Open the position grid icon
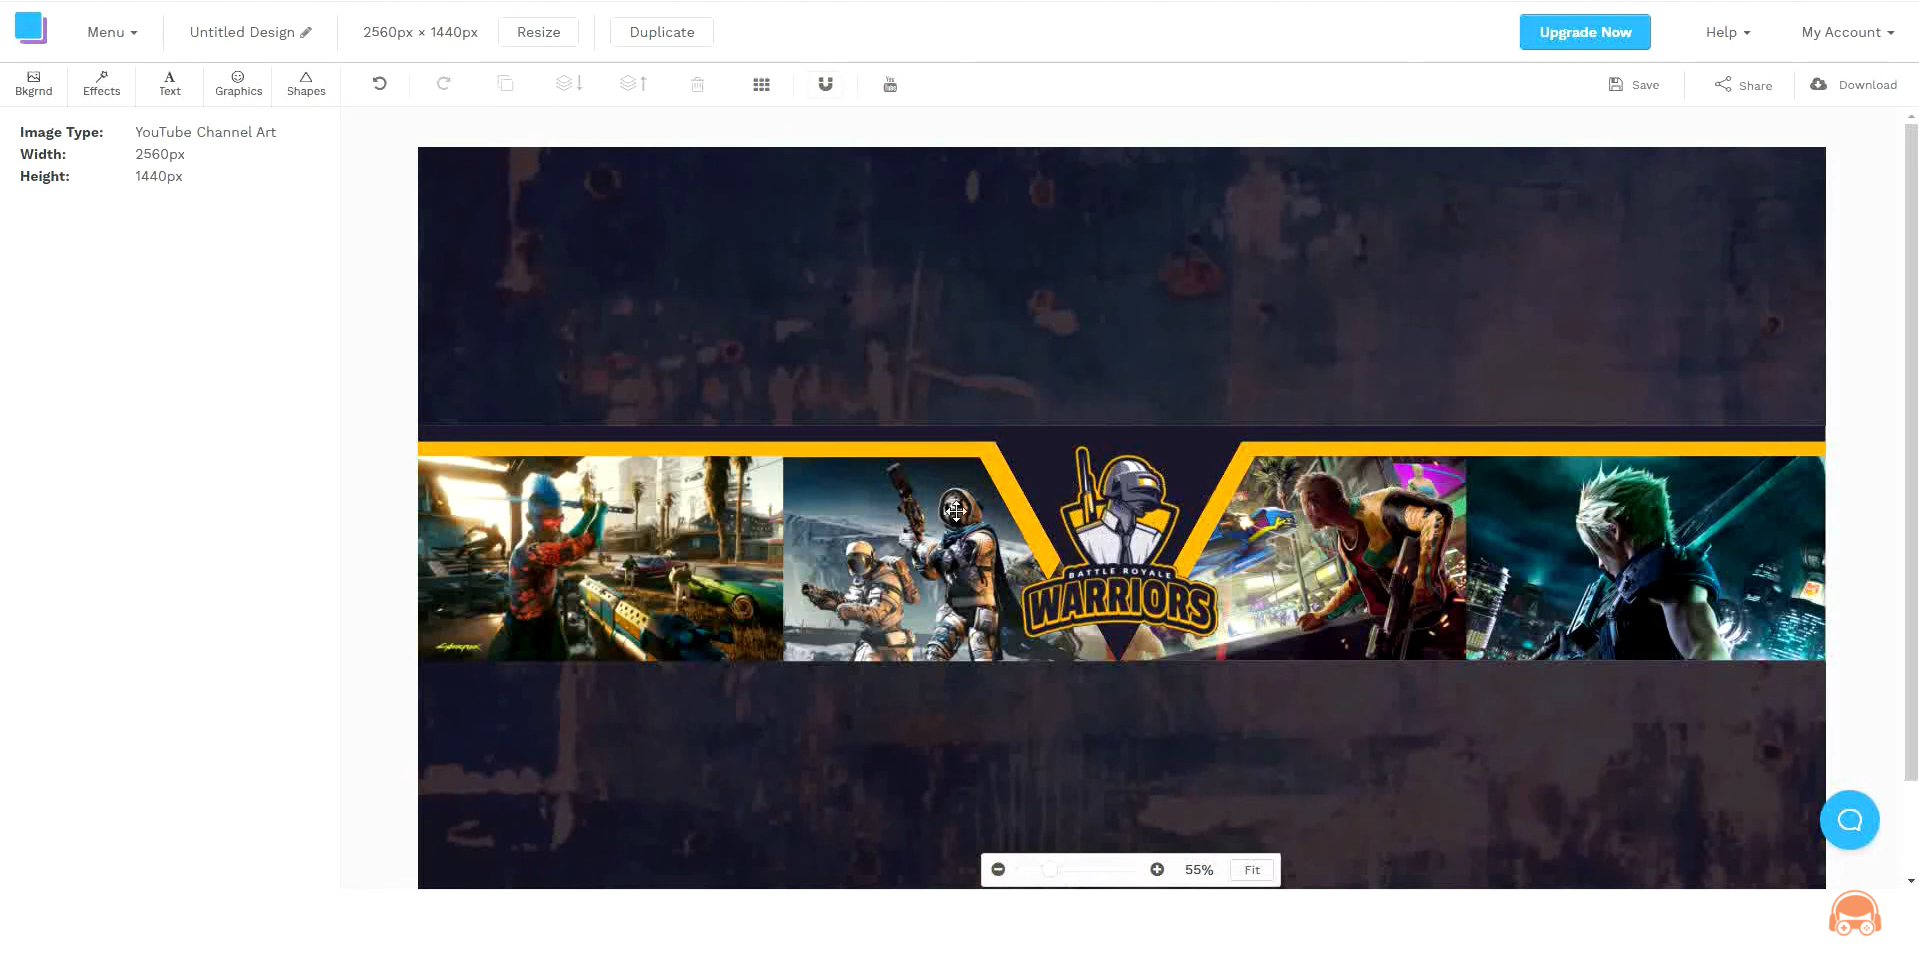The height and width of the screenshot is (978, 1919). [761, 84]
